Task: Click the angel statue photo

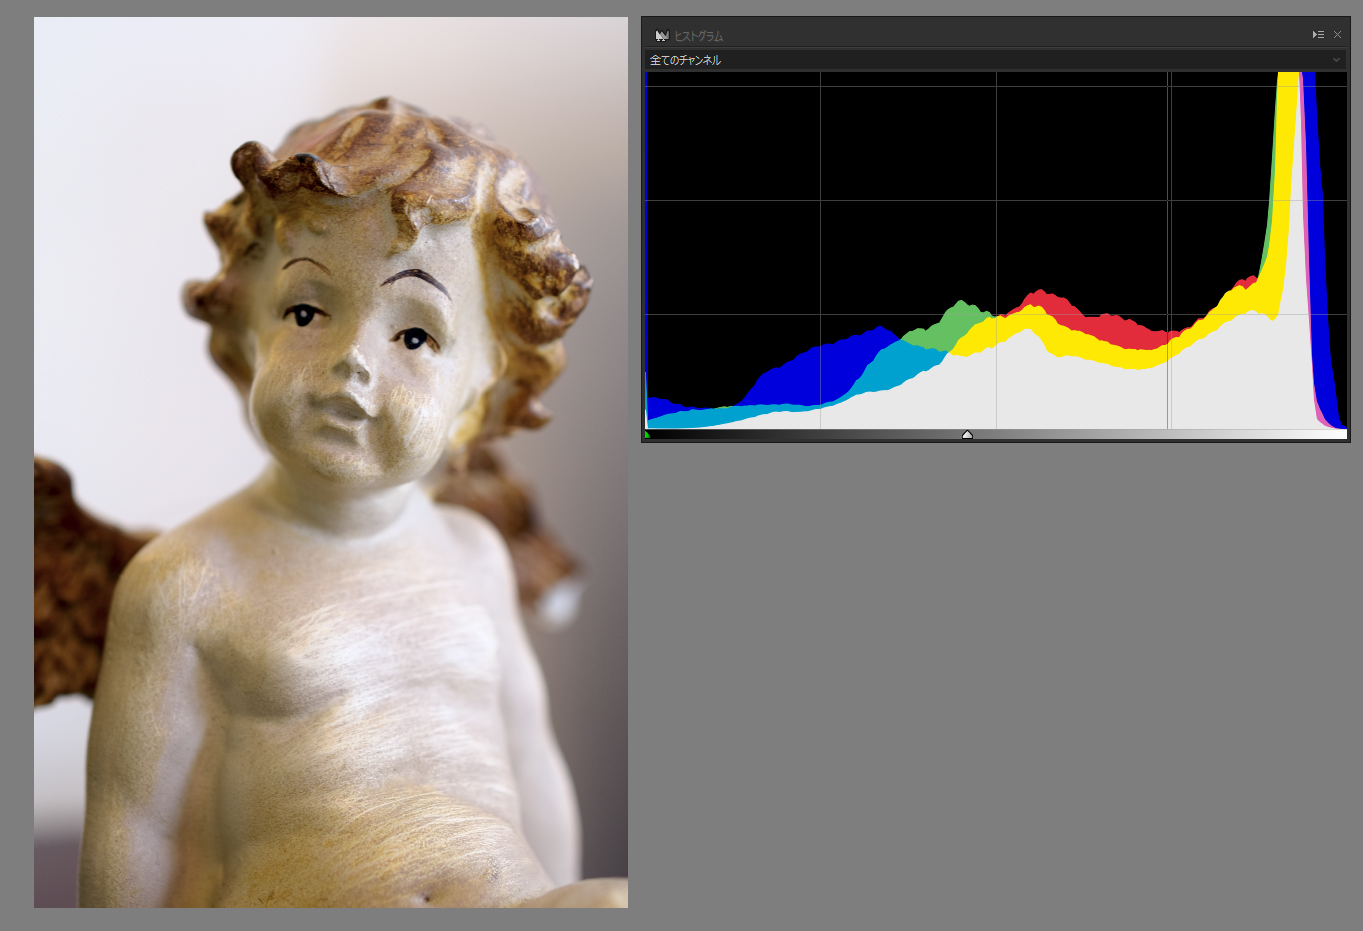Action: [331, 462]
